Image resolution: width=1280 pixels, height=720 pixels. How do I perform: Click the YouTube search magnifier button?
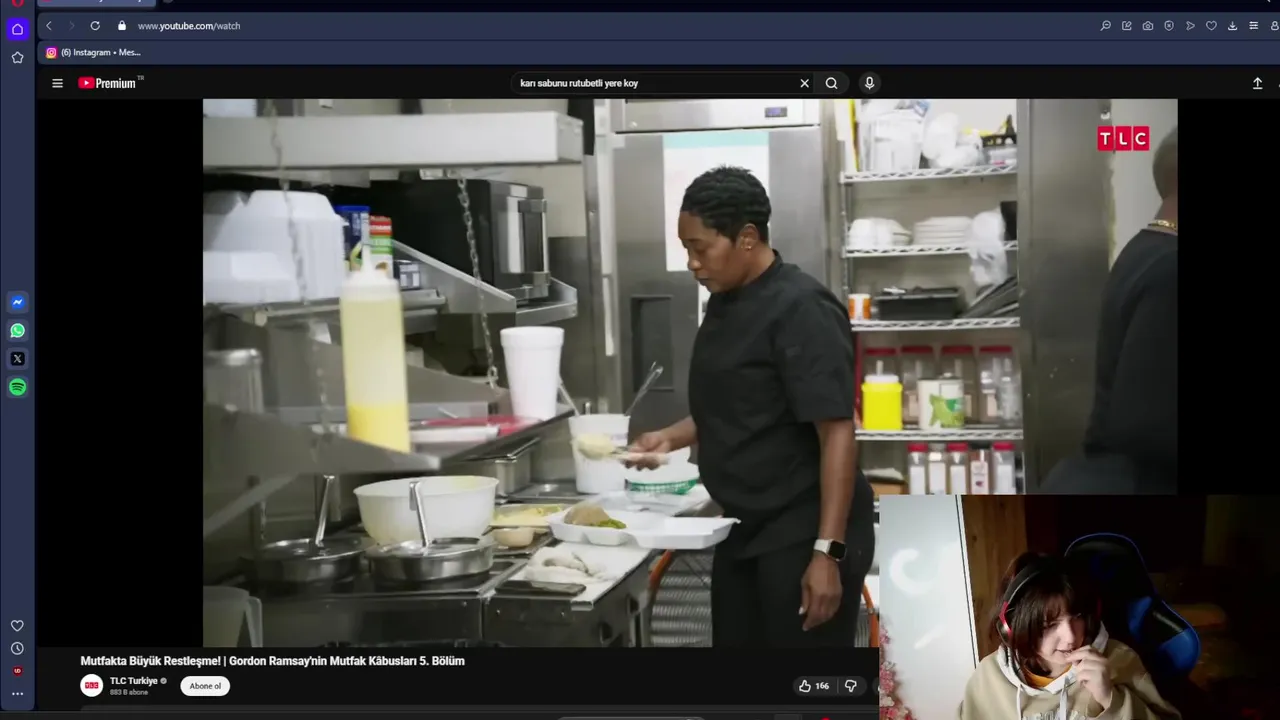pyautogui.click(x=831, y=83)
